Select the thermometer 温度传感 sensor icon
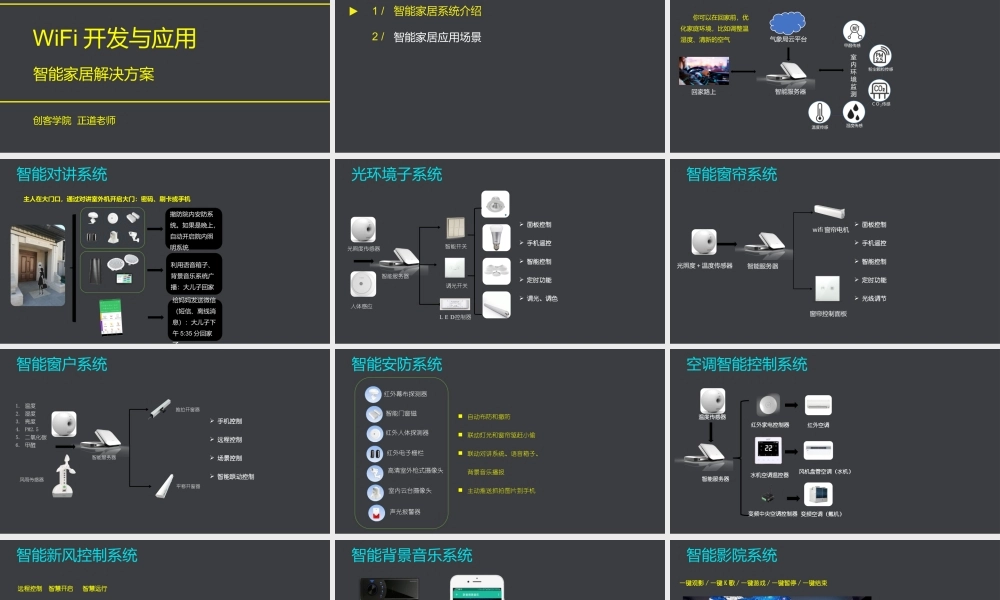1000x600 pixels. coord(820,112)
